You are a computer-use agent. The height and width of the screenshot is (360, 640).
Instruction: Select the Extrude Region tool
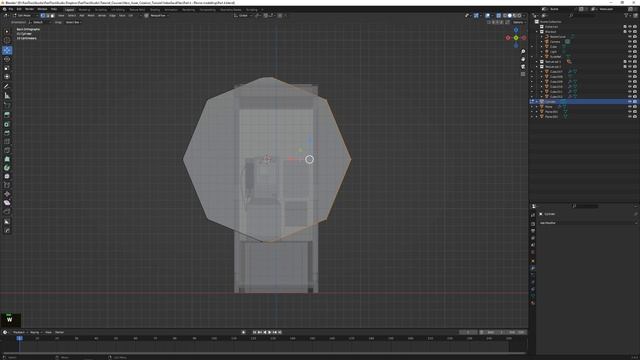click(x=7, y=115)
